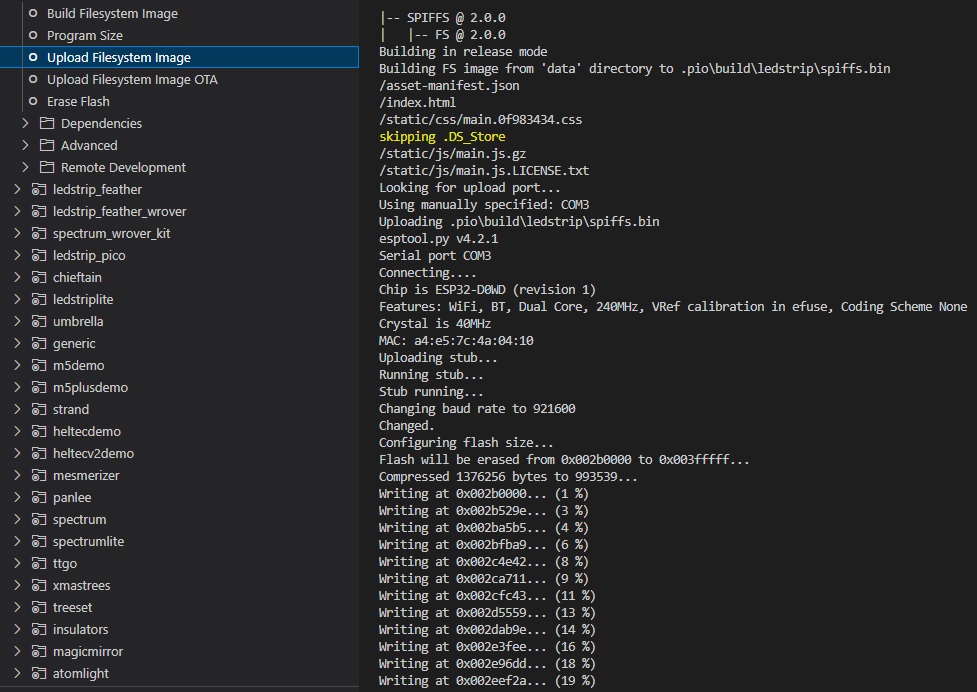
Task: Click heltecv2demo environment folder icon
Action: [39, 453]
